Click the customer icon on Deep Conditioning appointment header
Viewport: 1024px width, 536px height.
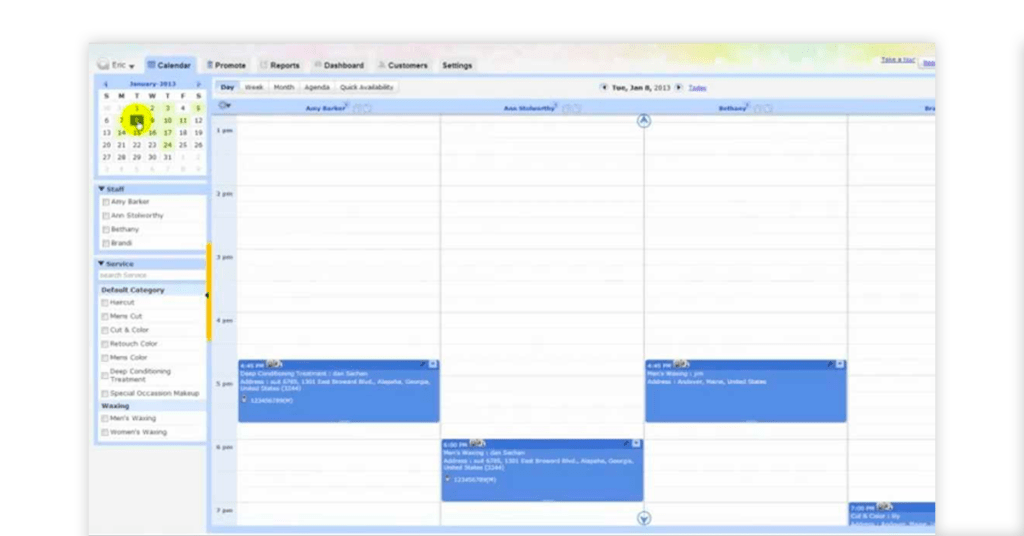click(x=274, y=364)
